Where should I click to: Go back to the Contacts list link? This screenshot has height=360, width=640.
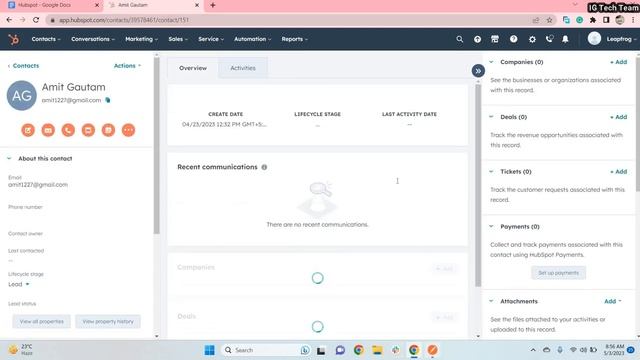pyautogui.click(x=24, y=66)
